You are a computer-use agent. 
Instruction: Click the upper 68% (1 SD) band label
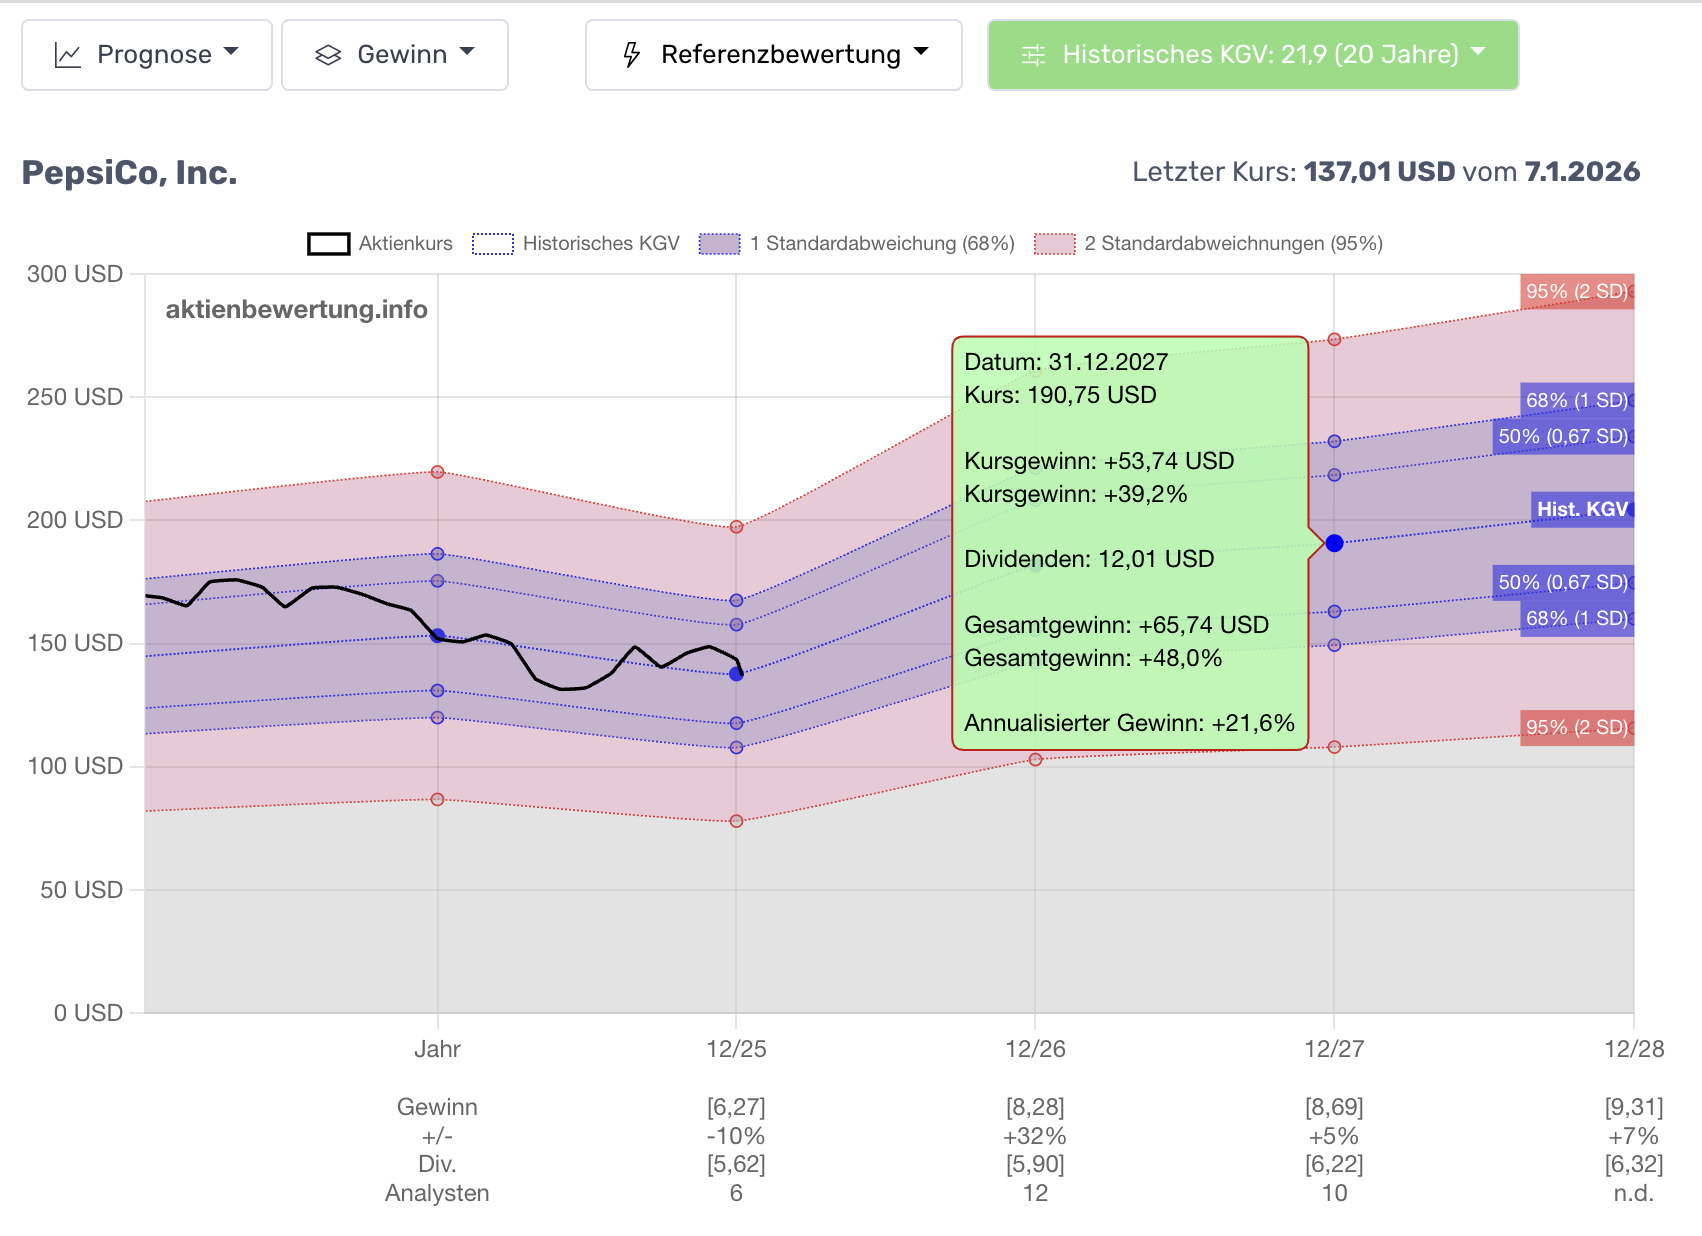click(x=1577, y=400)
